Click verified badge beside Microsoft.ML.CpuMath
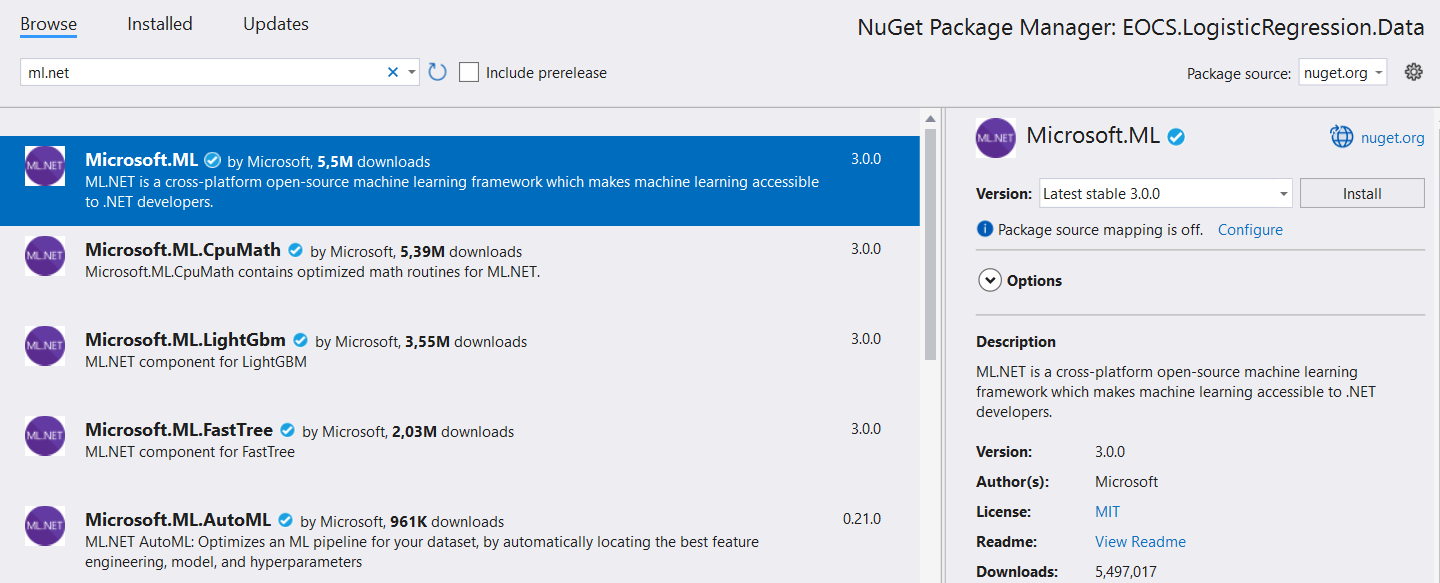1440x583 pixels. [296, 250]
